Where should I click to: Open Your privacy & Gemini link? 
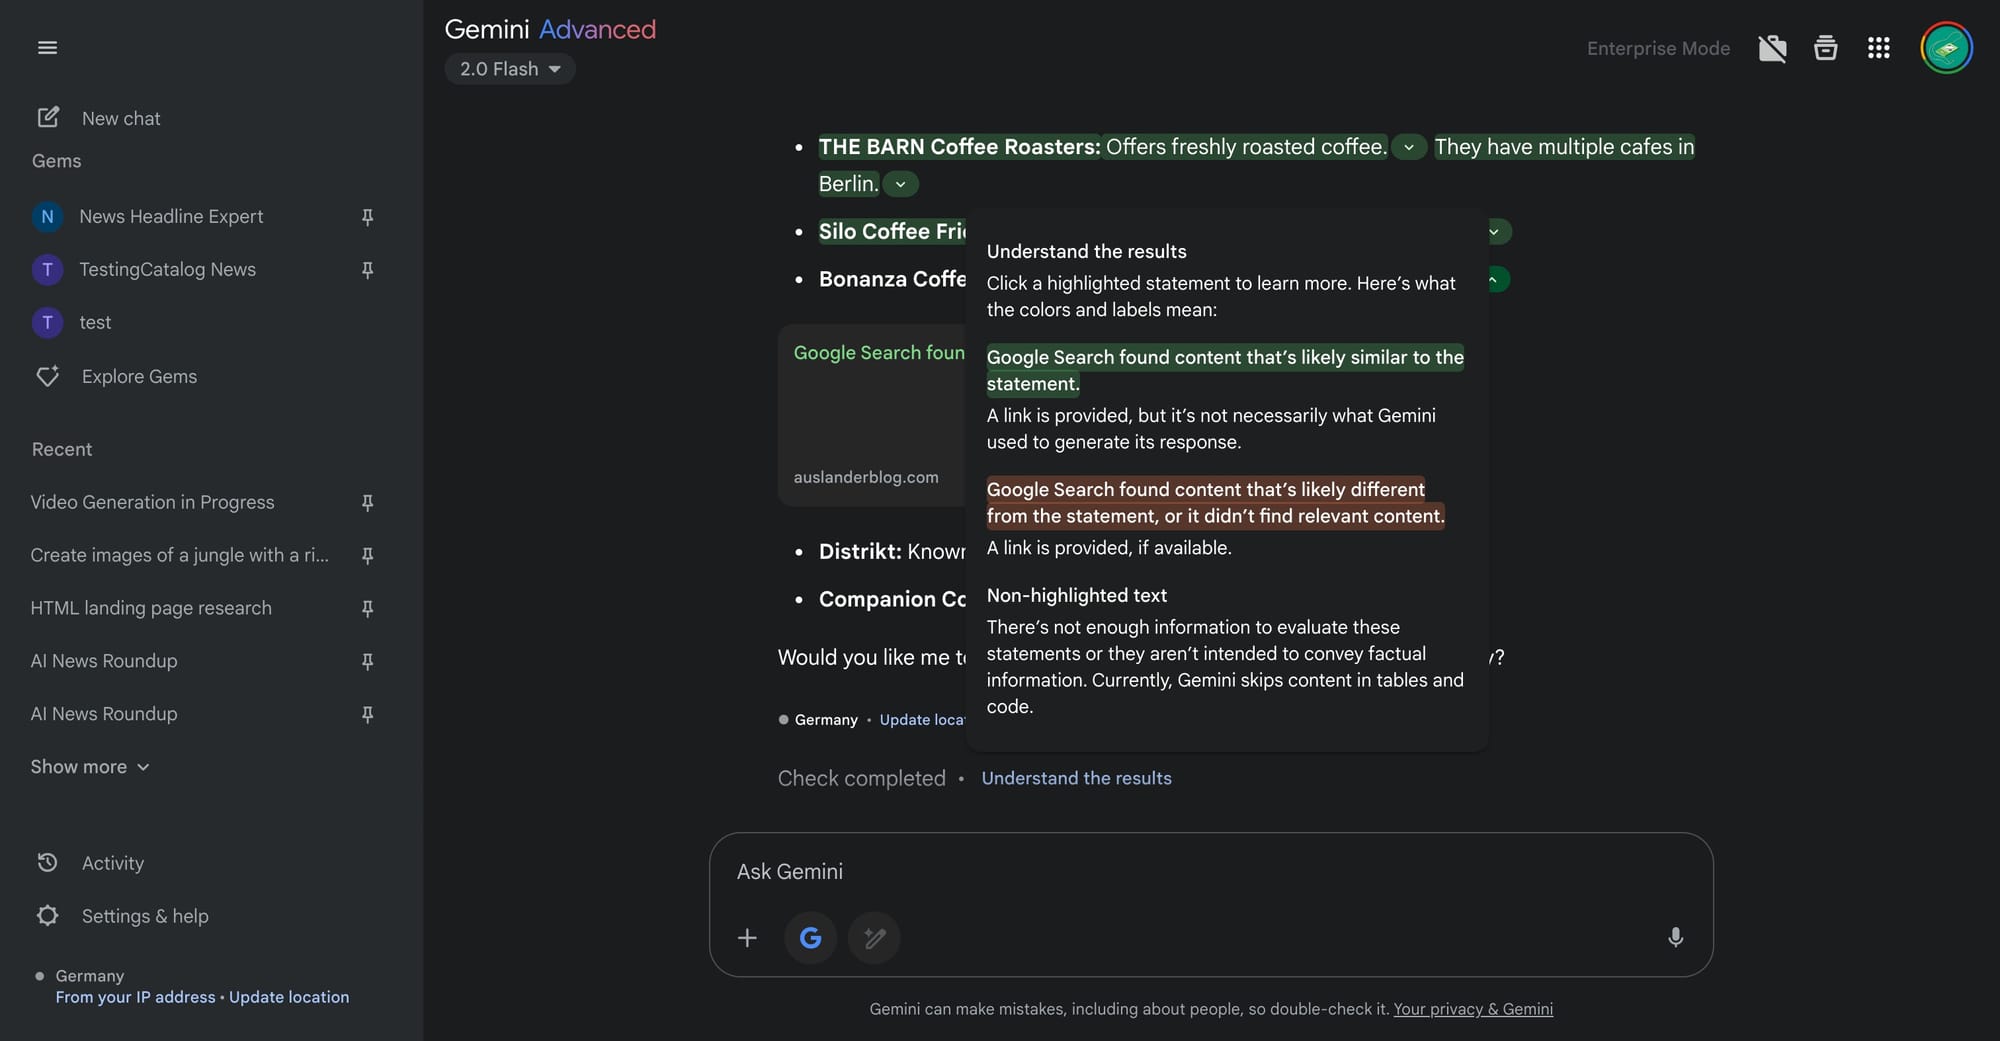(1473, 1009)
